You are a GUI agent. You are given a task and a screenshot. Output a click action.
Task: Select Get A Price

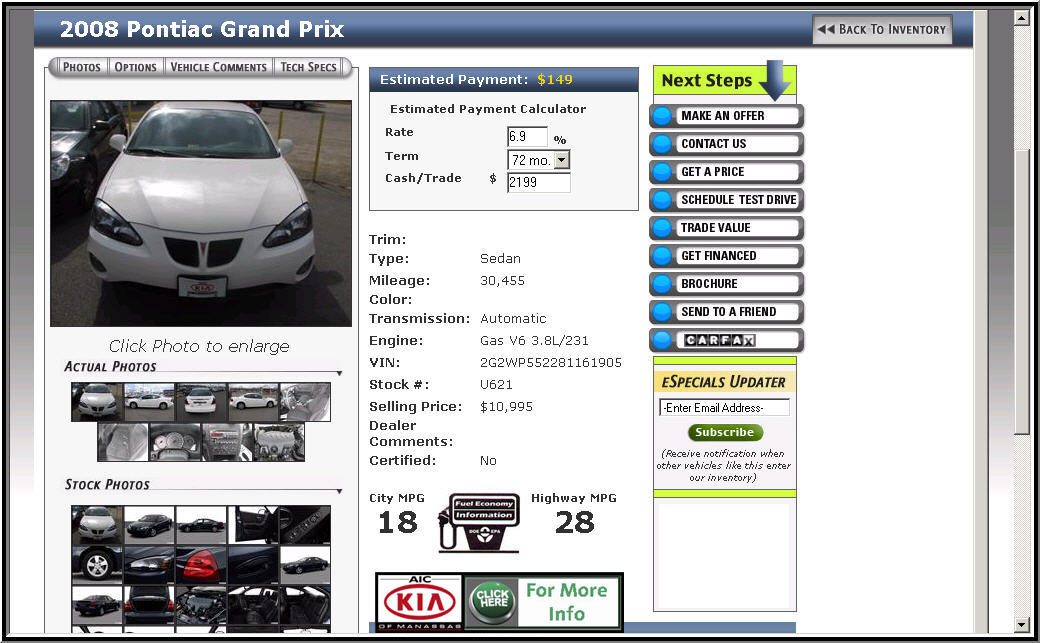click(726, 172)
